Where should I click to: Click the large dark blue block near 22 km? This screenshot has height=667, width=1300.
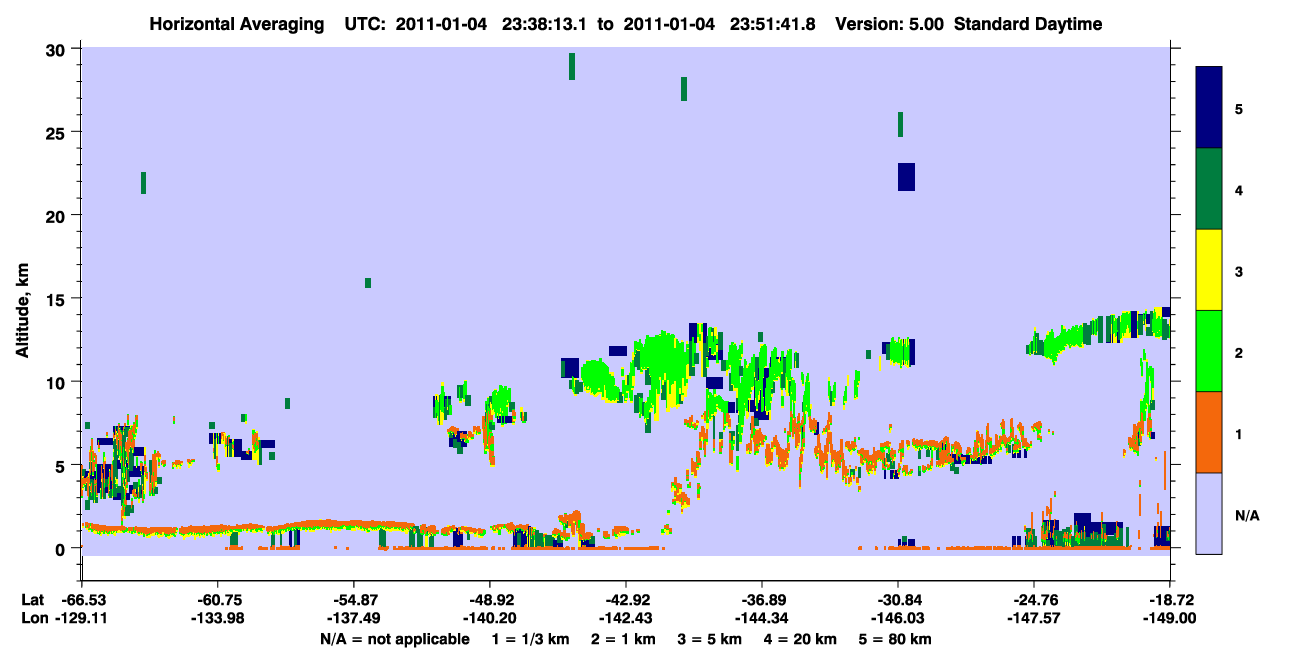pyautogui.click(x=906, y=176)
